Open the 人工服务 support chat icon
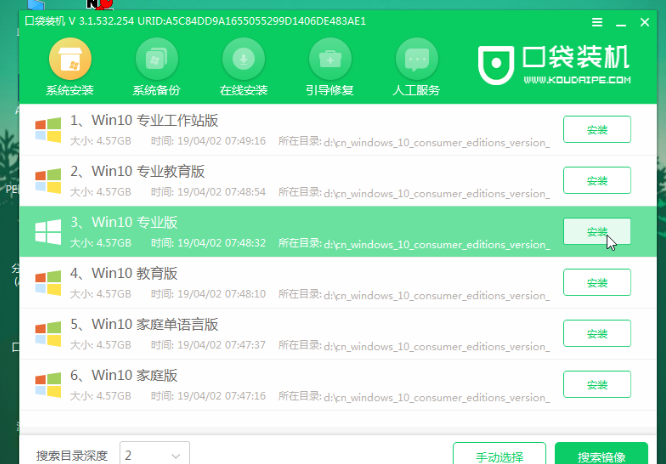666x464 pixels. [417, 59]
